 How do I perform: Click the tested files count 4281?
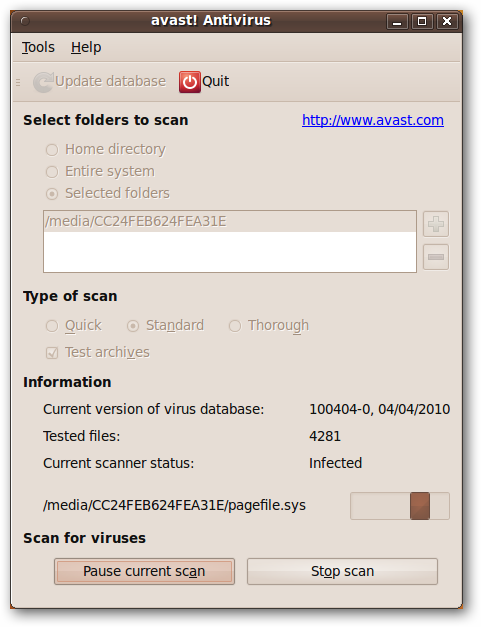coord(325,436)
